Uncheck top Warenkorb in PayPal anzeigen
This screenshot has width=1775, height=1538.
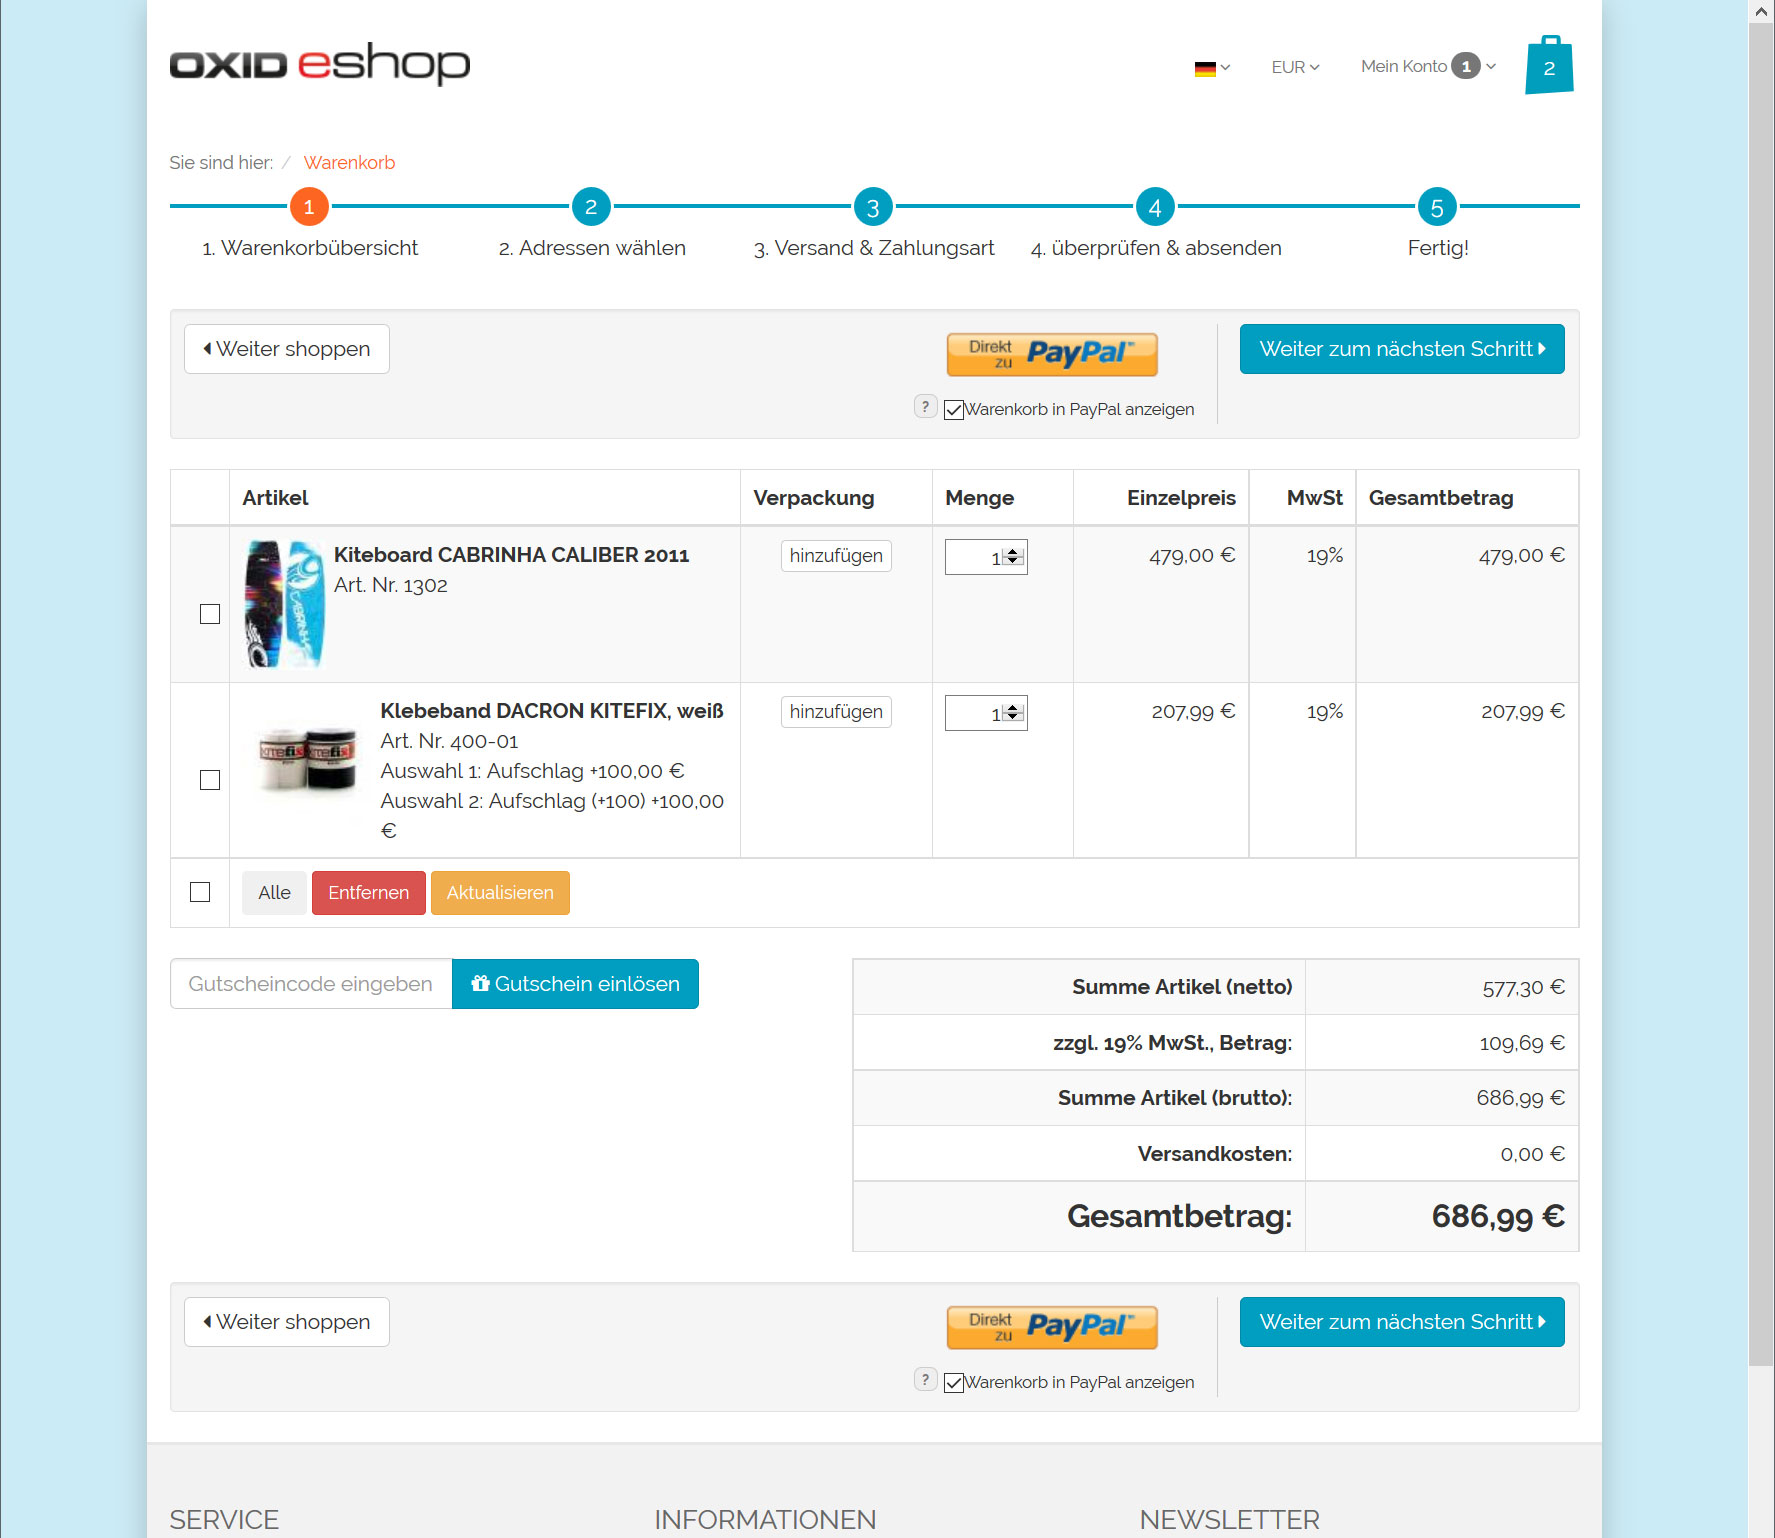pos(954,410)
